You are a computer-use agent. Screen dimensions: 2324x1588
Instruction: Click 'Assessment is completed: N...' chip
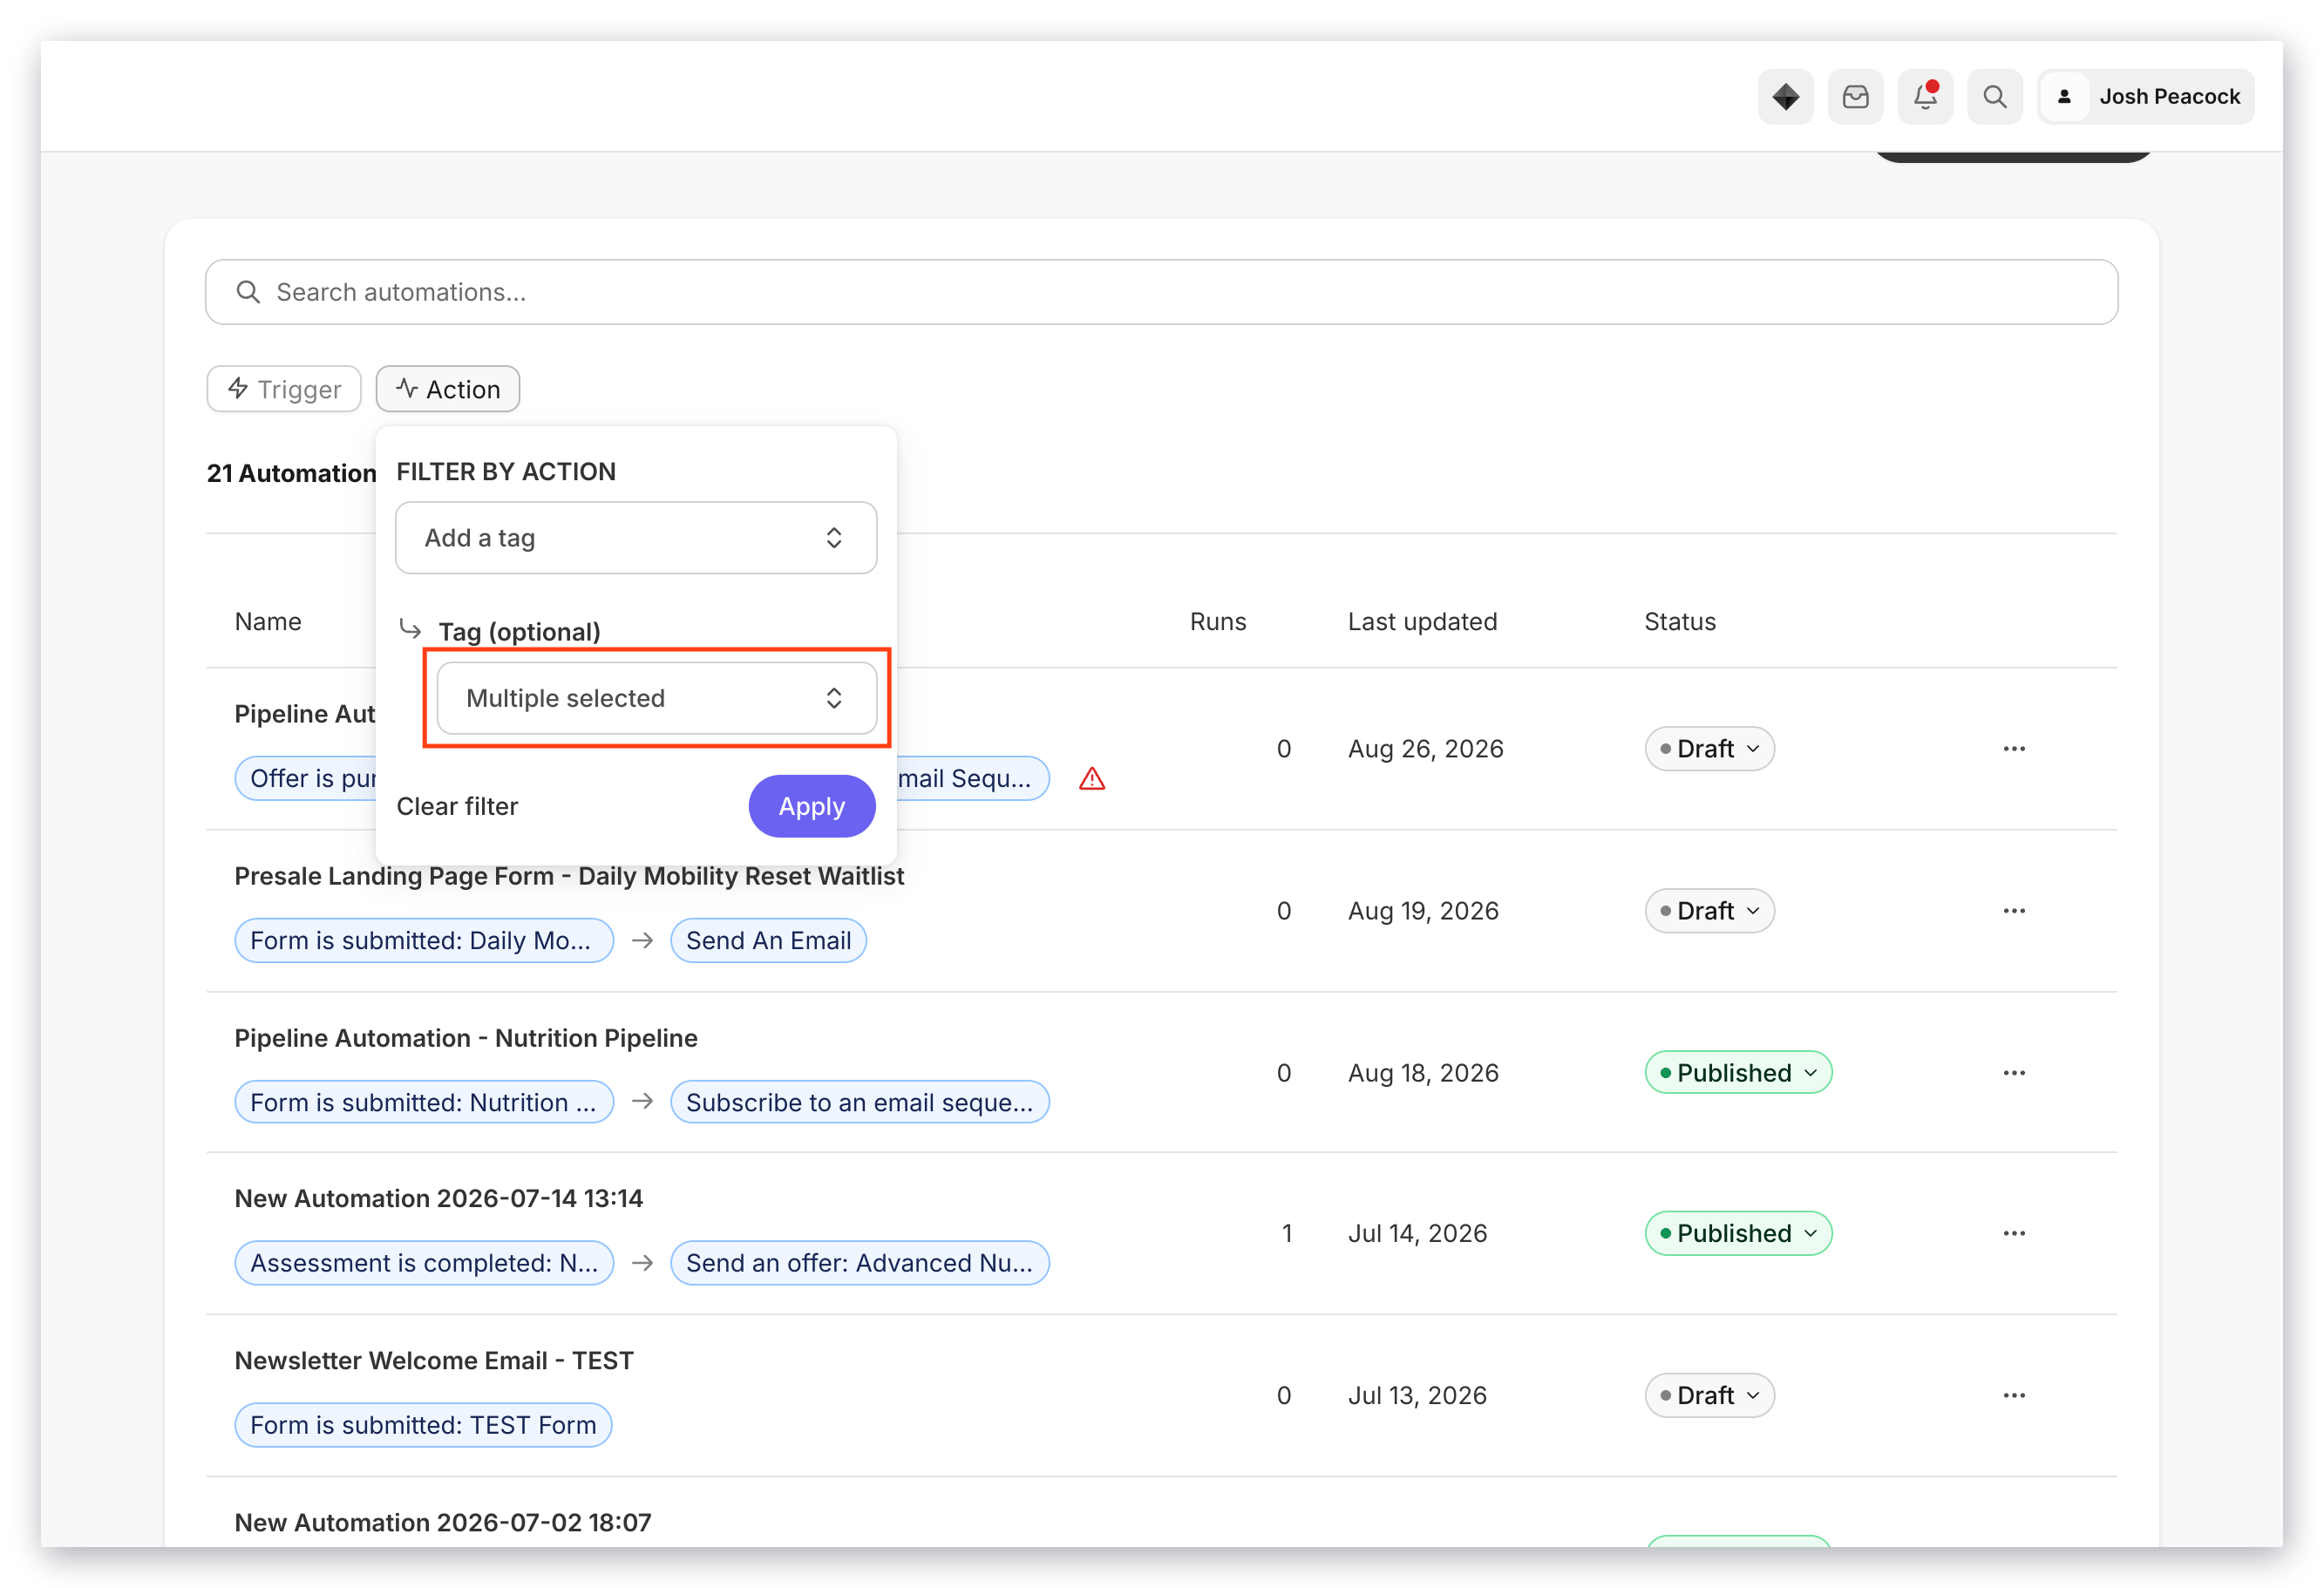(x=424, y=1263)
